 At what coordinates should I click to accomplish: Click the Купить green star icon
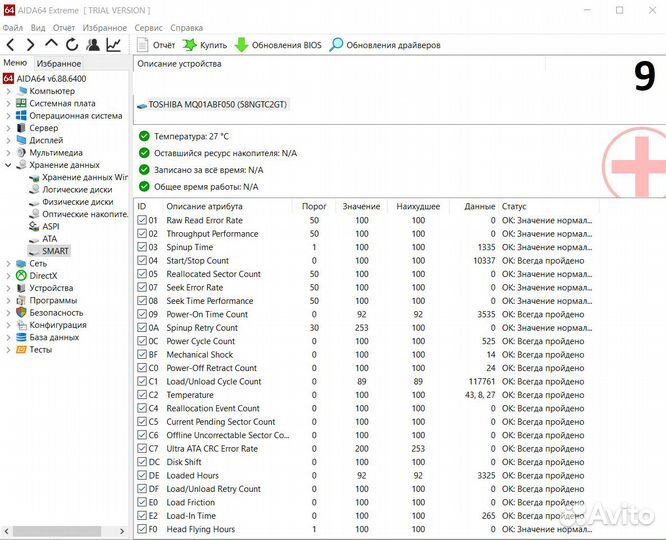click(x=189, y=45)
